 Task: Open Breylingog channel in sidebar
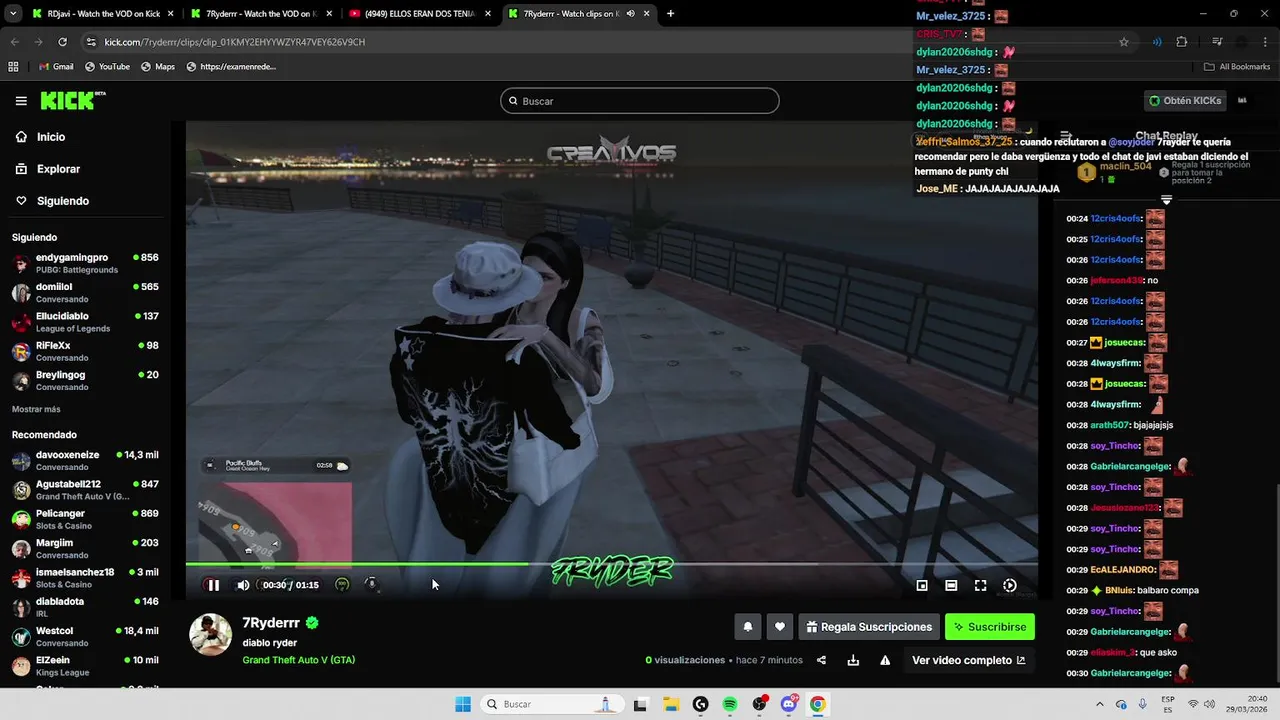[85, 380]
